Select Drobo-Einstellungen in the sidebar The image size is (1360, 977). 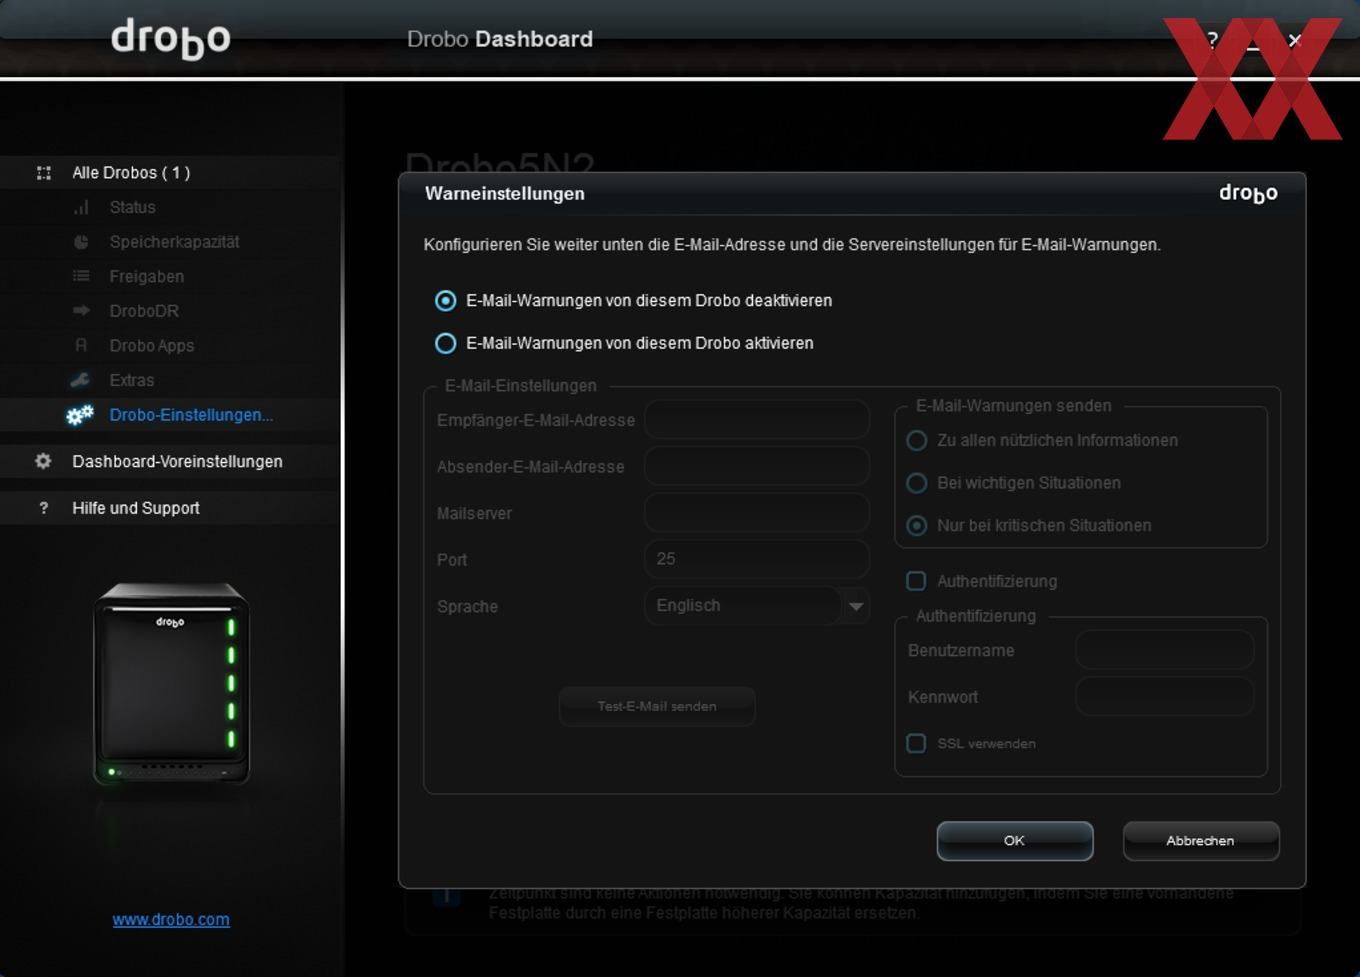[x=191, y=415]
